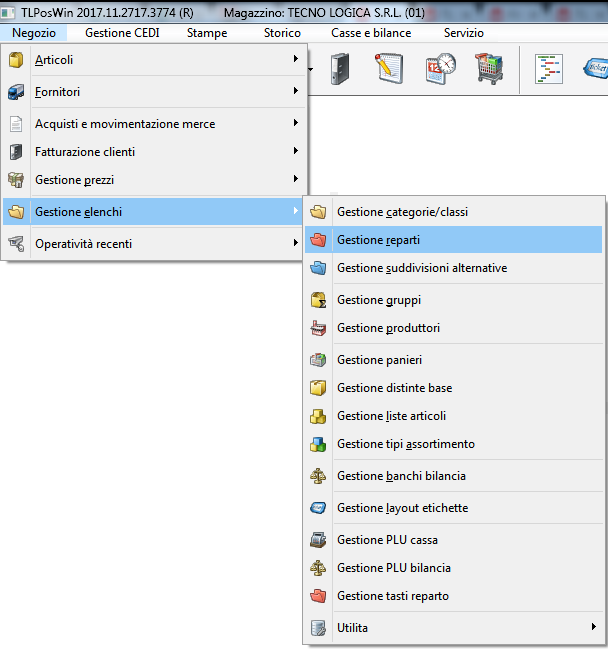Image resolution: width=609 pixels, height=650 pixels.
Task: Open the notepad with pencil toolbar icon
Action: 389,69
